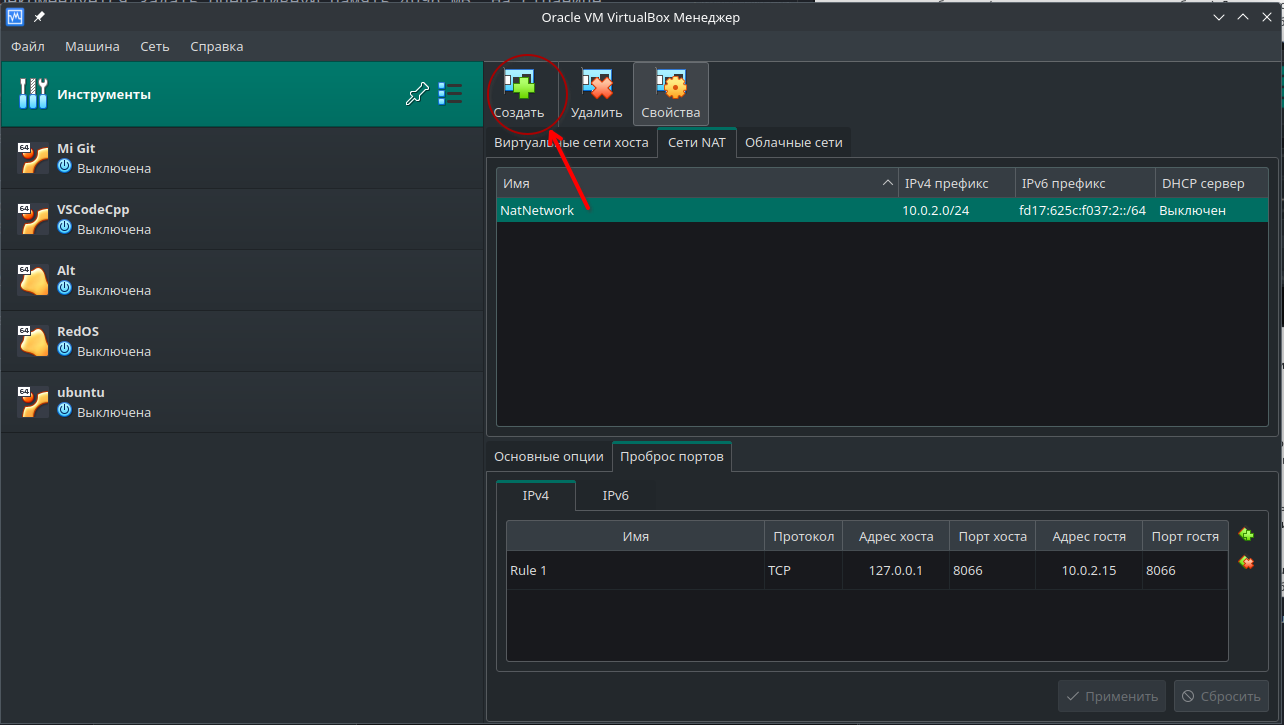Click the sort arrow on the Имя column

[886, 182]
